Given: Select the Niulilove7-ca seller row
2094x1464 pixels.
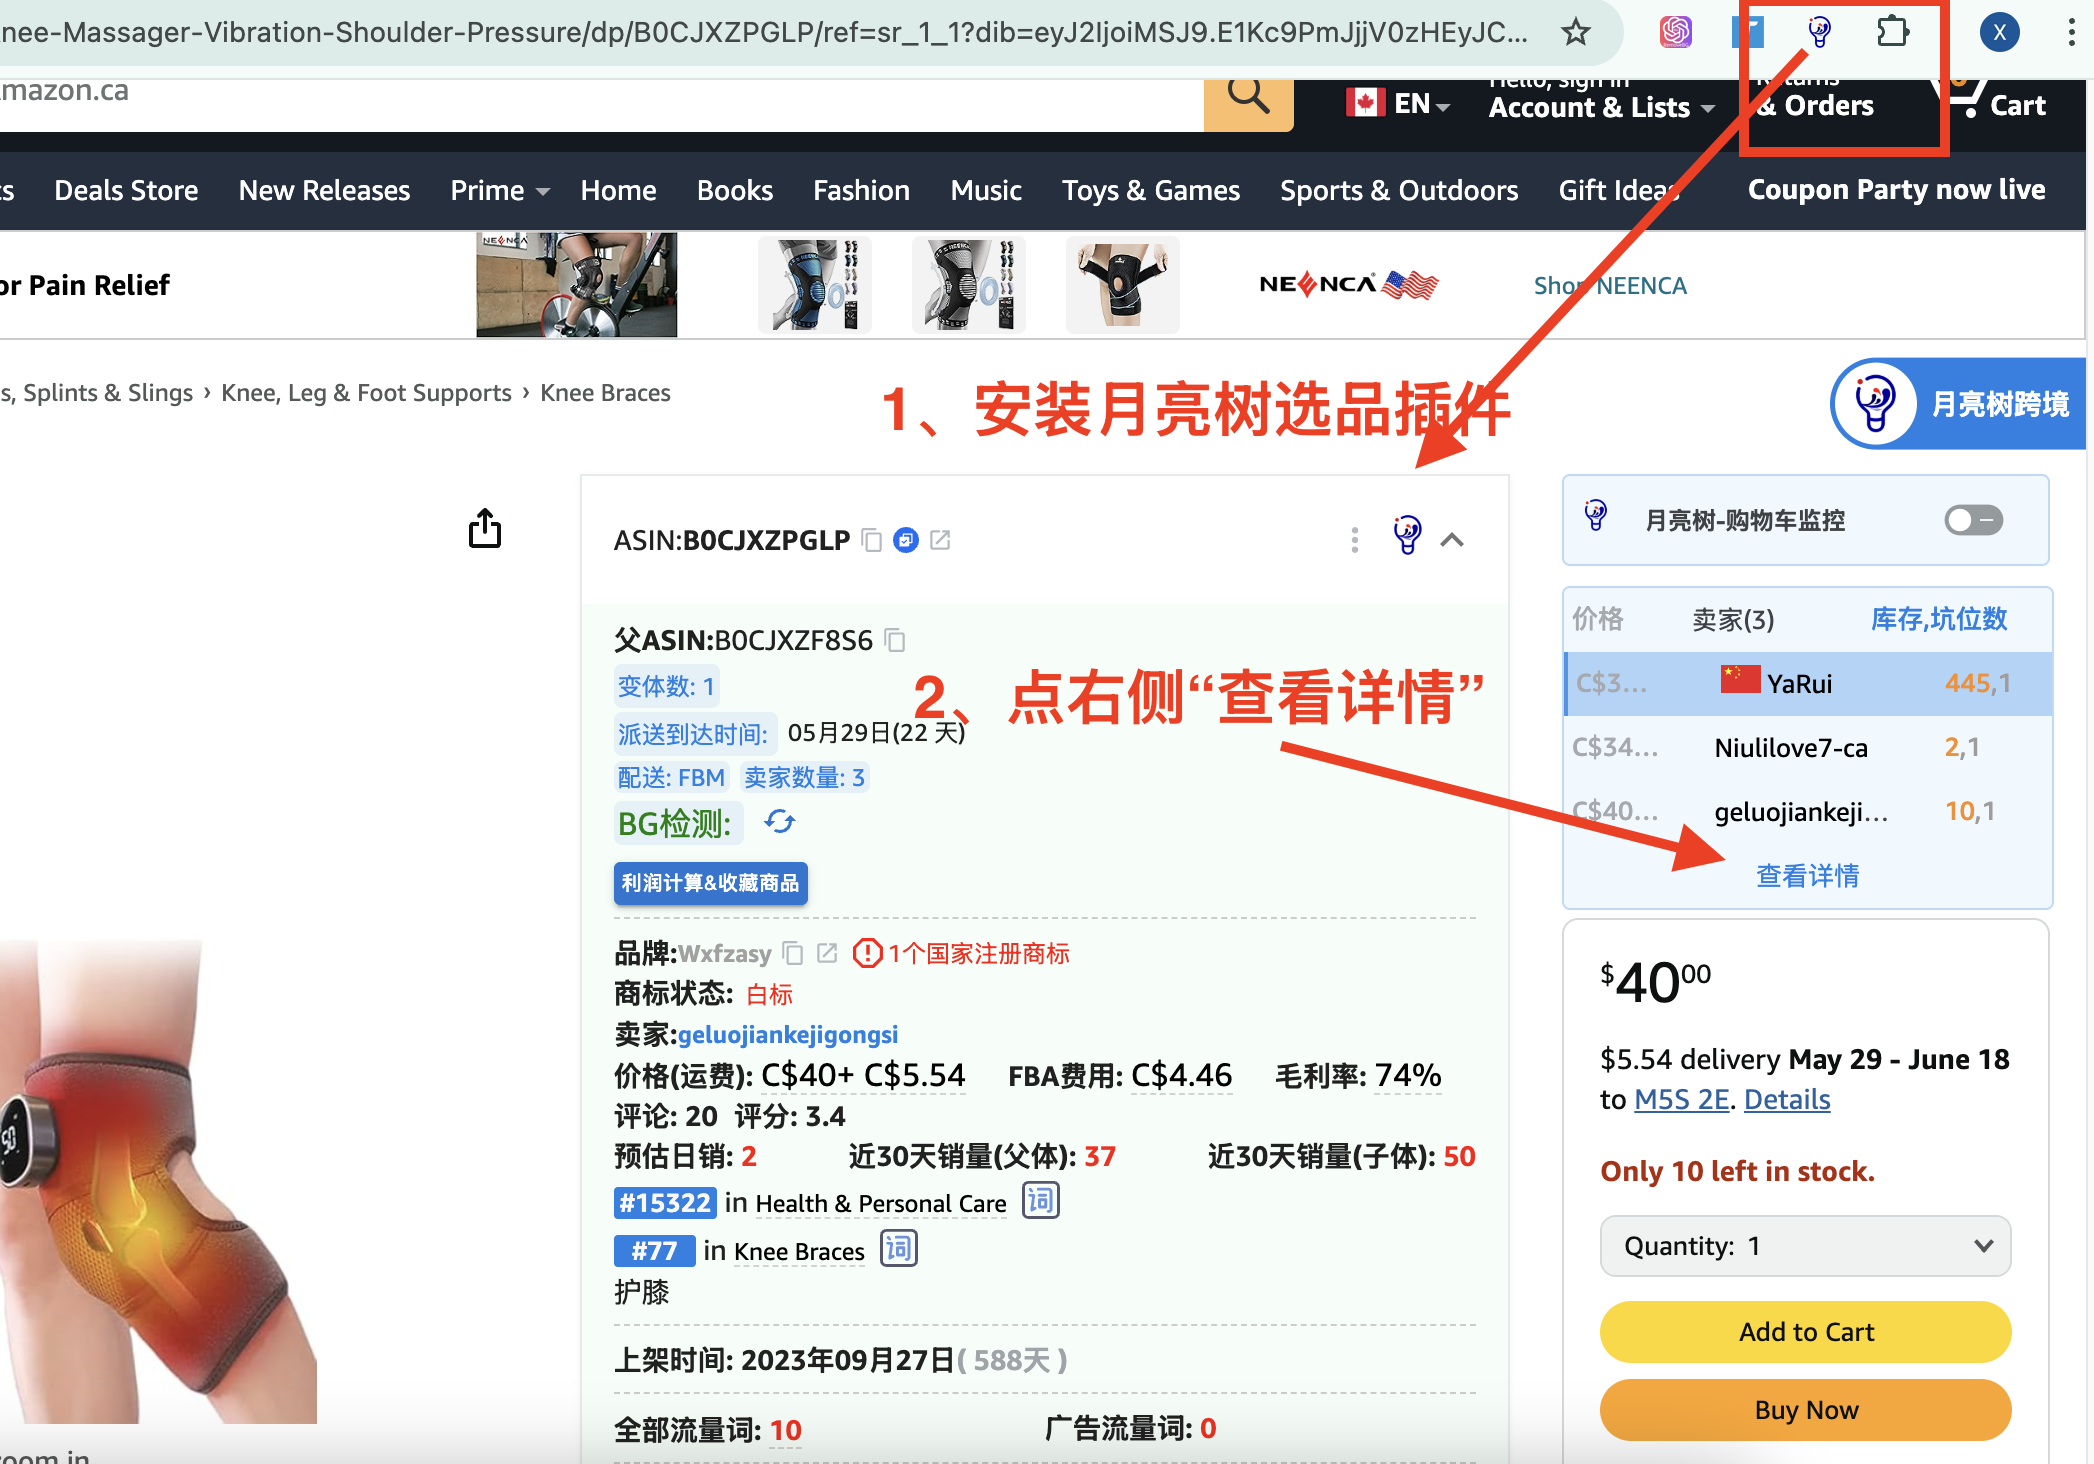Looking at the screenshot, I should click(1808, 747).
